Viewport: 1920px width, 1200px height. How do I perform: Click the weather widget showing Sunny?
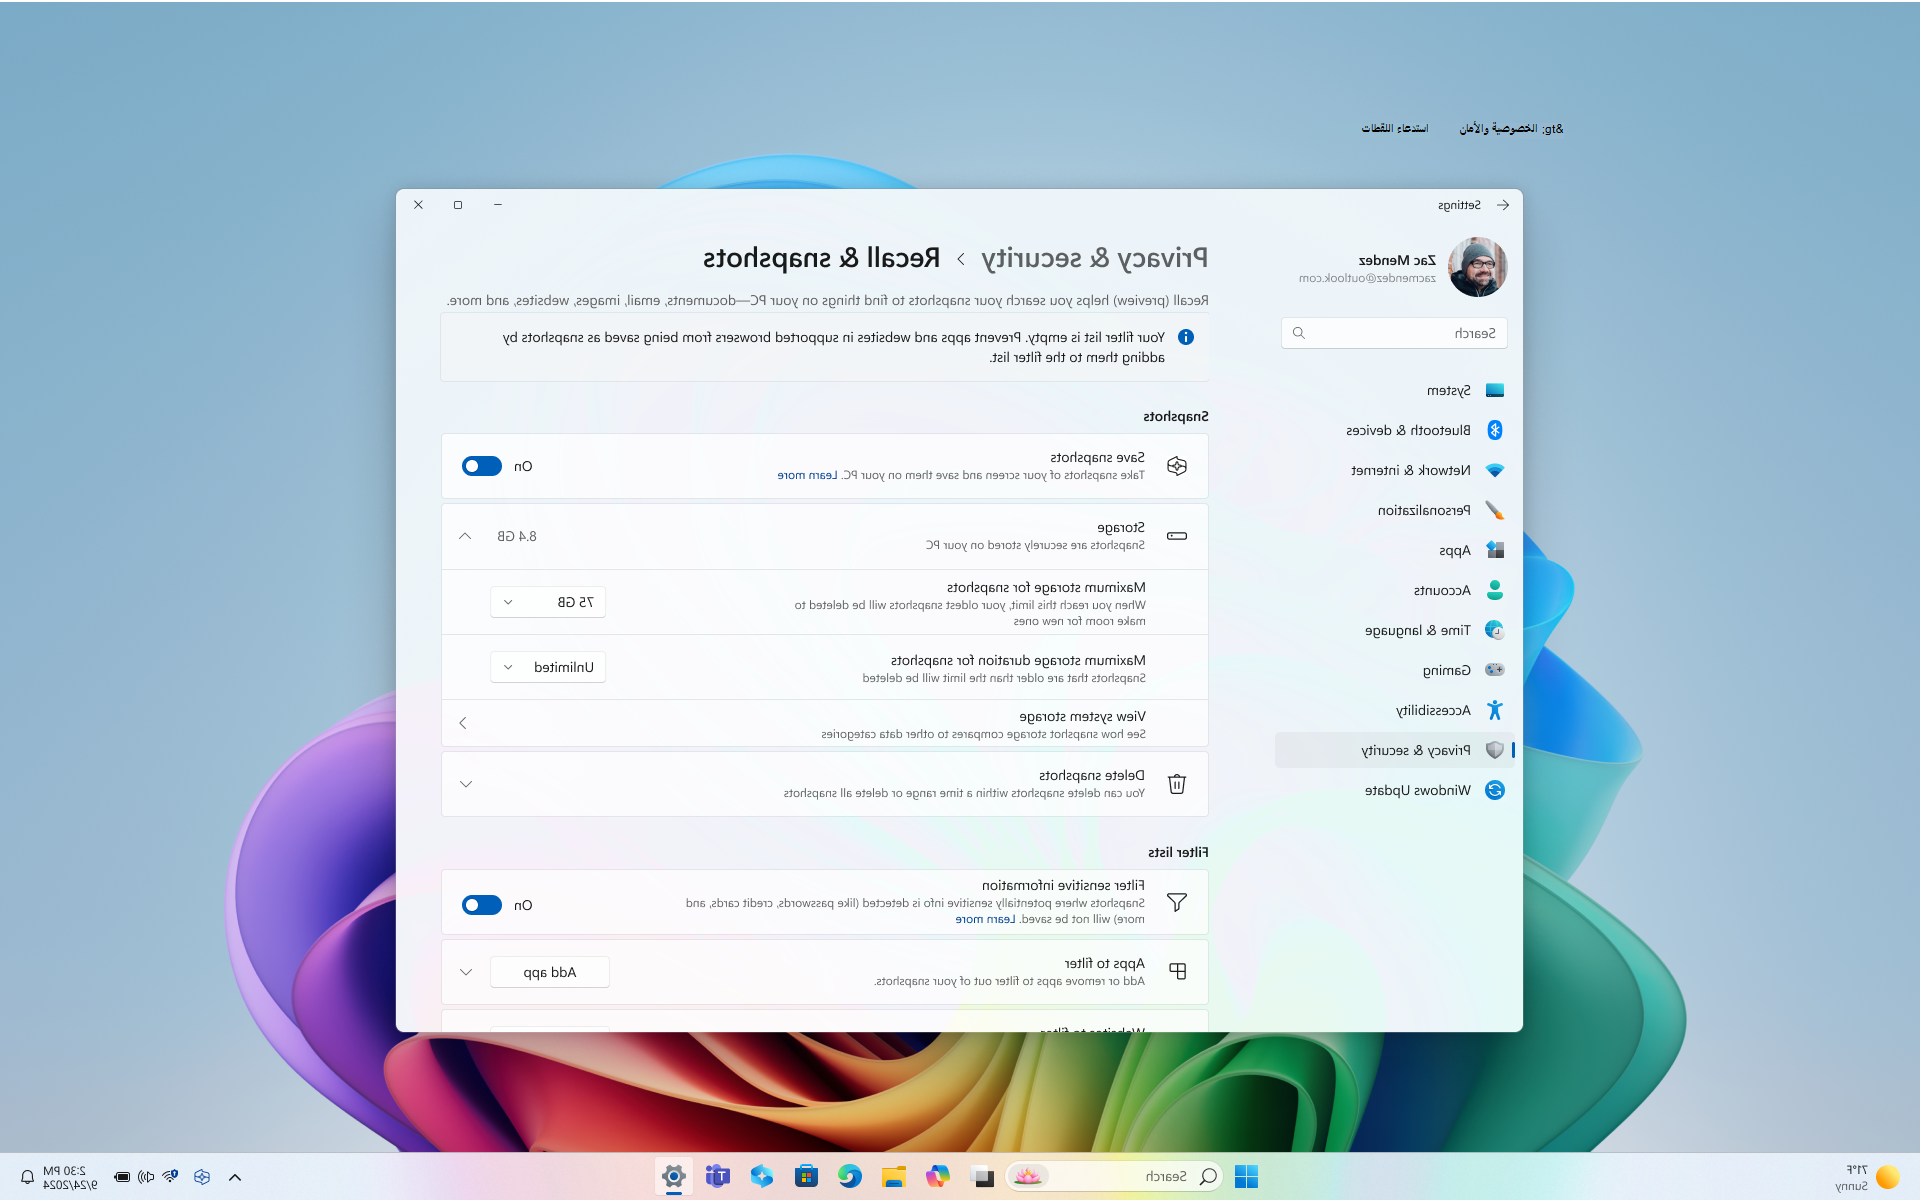click(x=1869, y=1177)
